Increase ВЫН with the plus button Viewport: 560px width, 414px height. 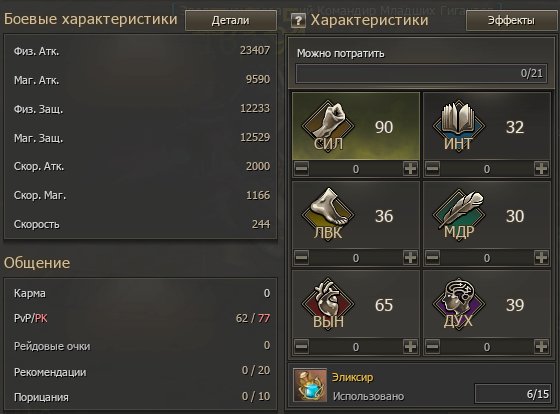pos(410,346)
